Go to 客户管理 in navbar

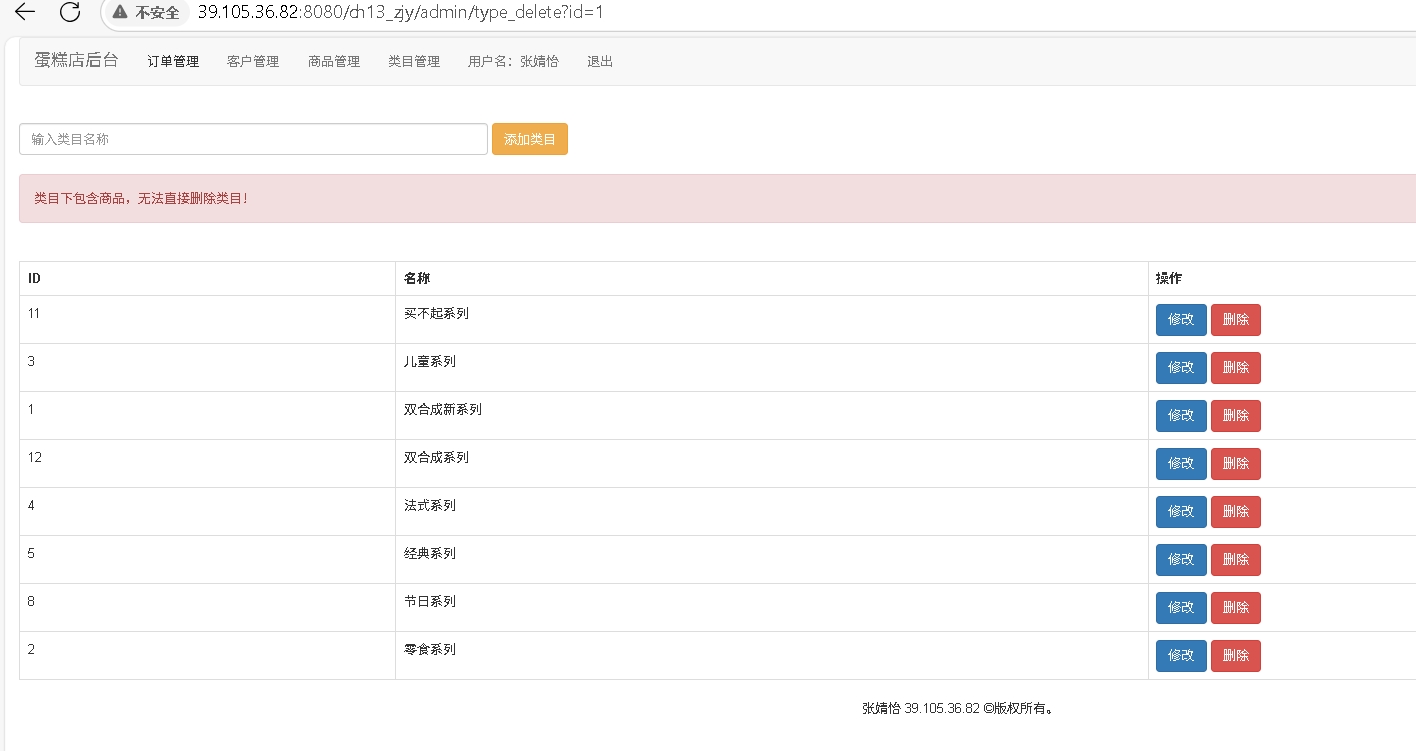[x=253, y=61]
